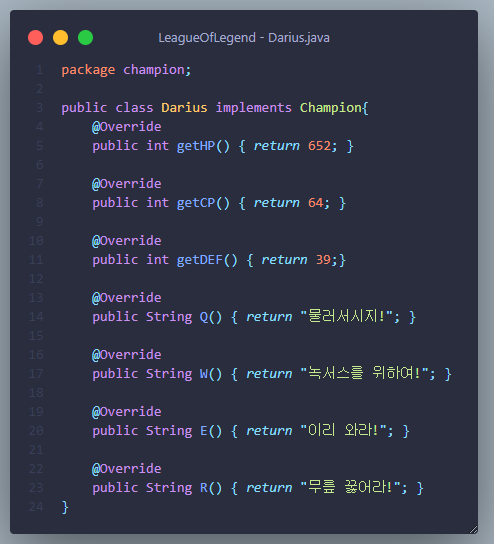
Task: Click 'int' type on line 8
Action: click(157, 203)
